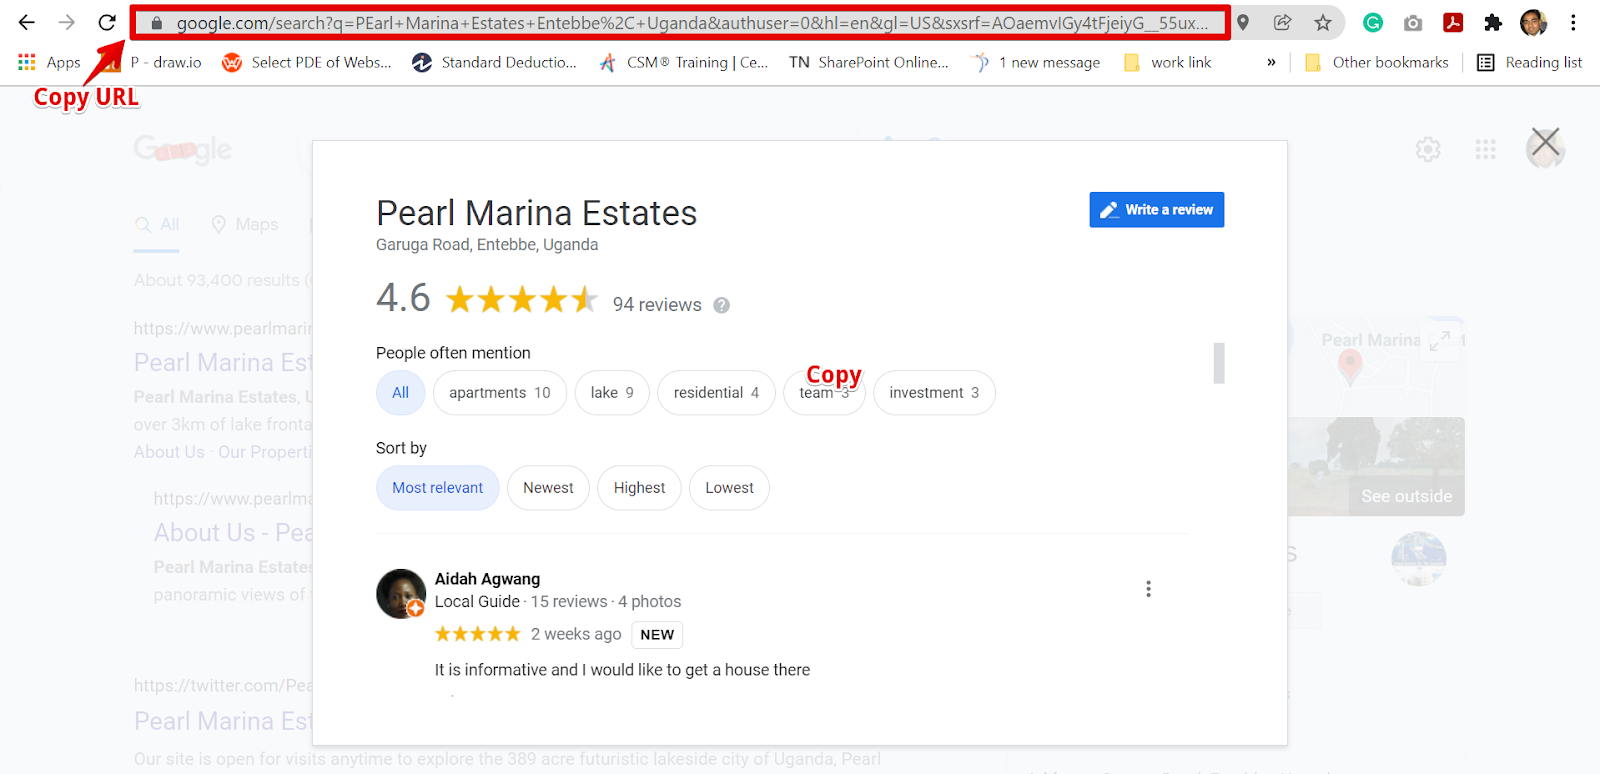Open Google settings gear
Viewport: 1600px width, 774px height.
(1428, 150)
